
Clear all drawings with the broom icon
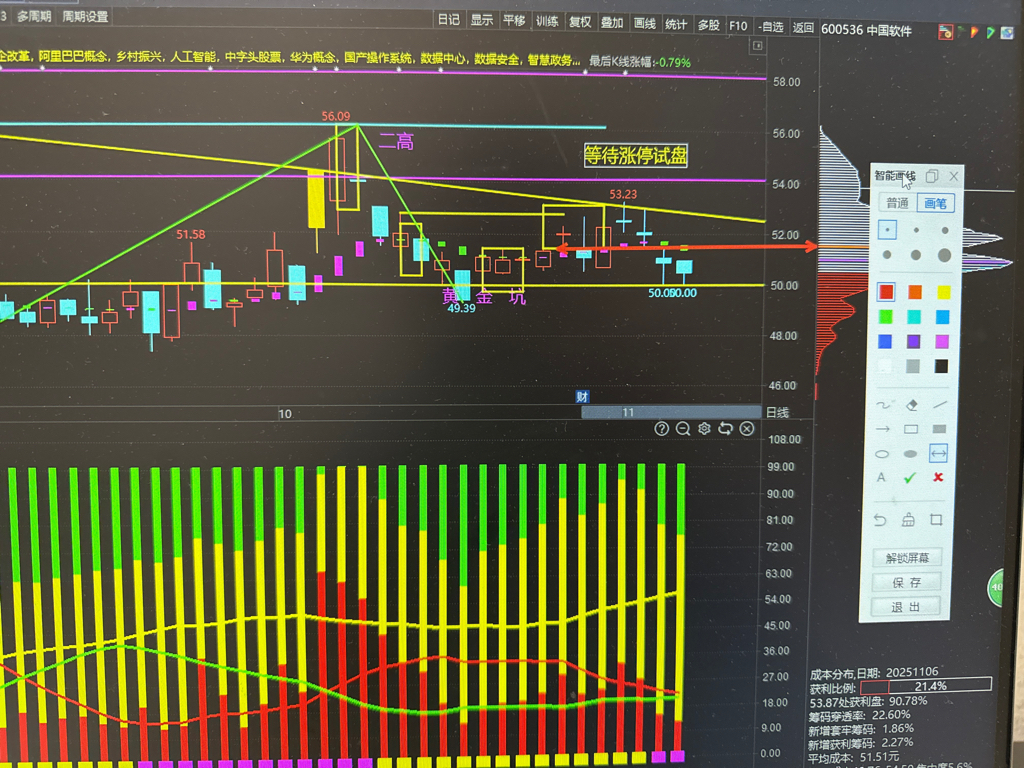coord(908,520)
